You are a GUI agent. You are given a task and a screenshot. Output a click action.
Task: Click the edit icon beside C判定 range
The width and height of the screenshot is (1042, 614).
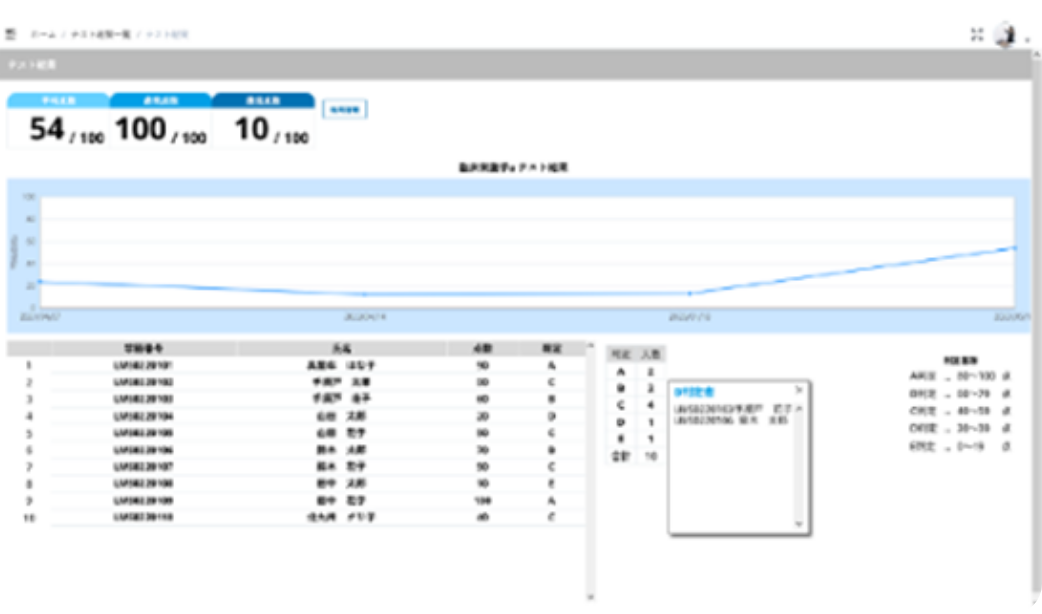click(x=1005, y=412)
